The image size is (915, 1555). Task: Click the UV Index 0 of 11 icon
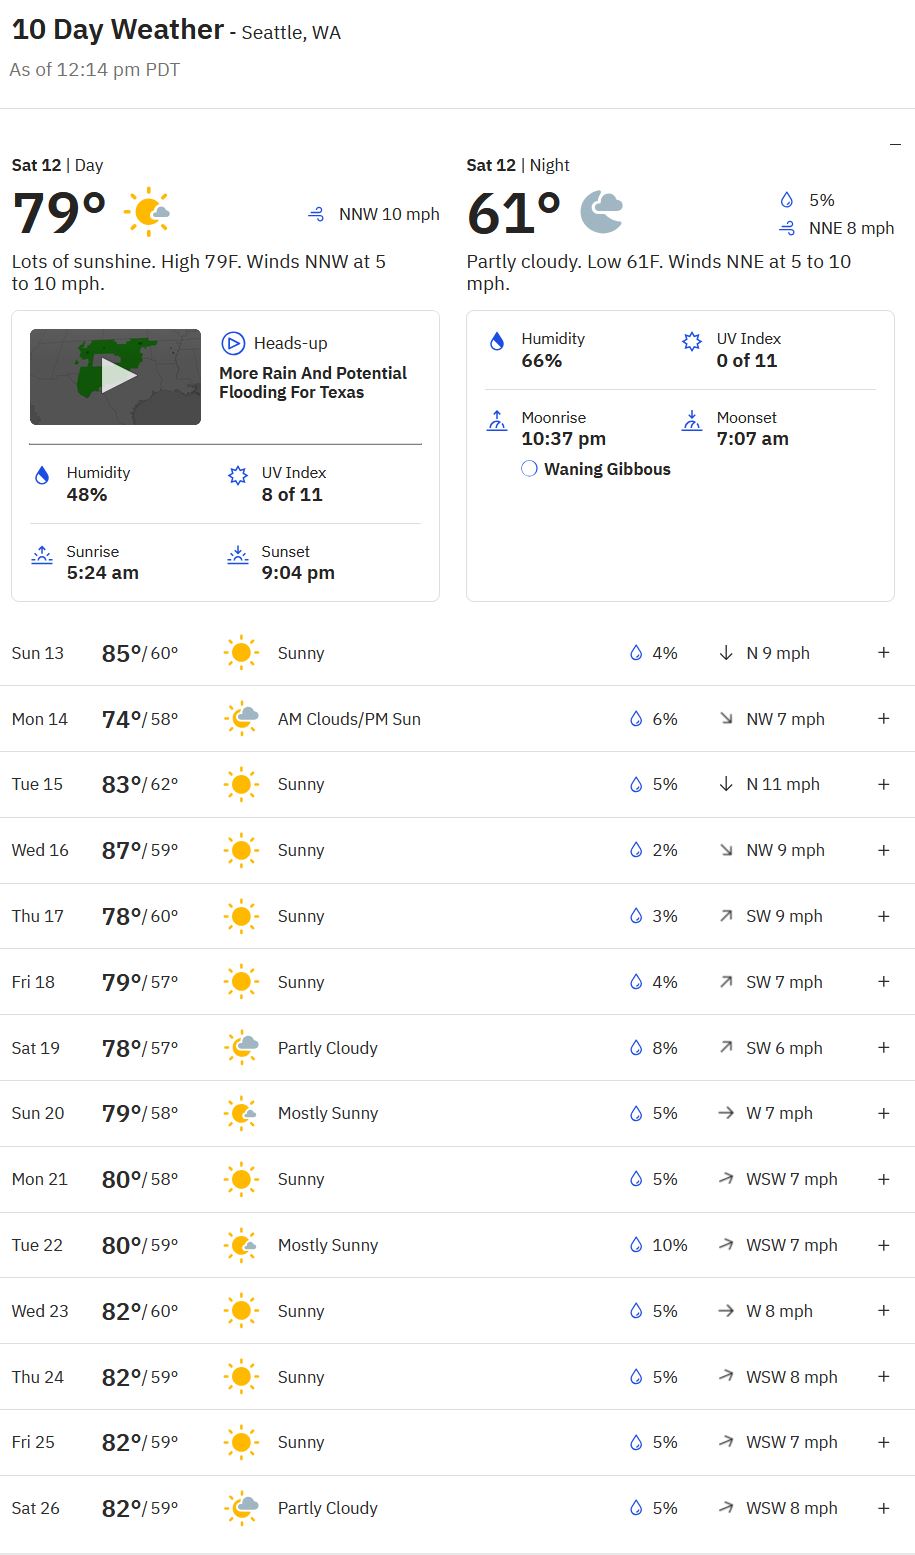pyautogui.click(x=692, y=342)
